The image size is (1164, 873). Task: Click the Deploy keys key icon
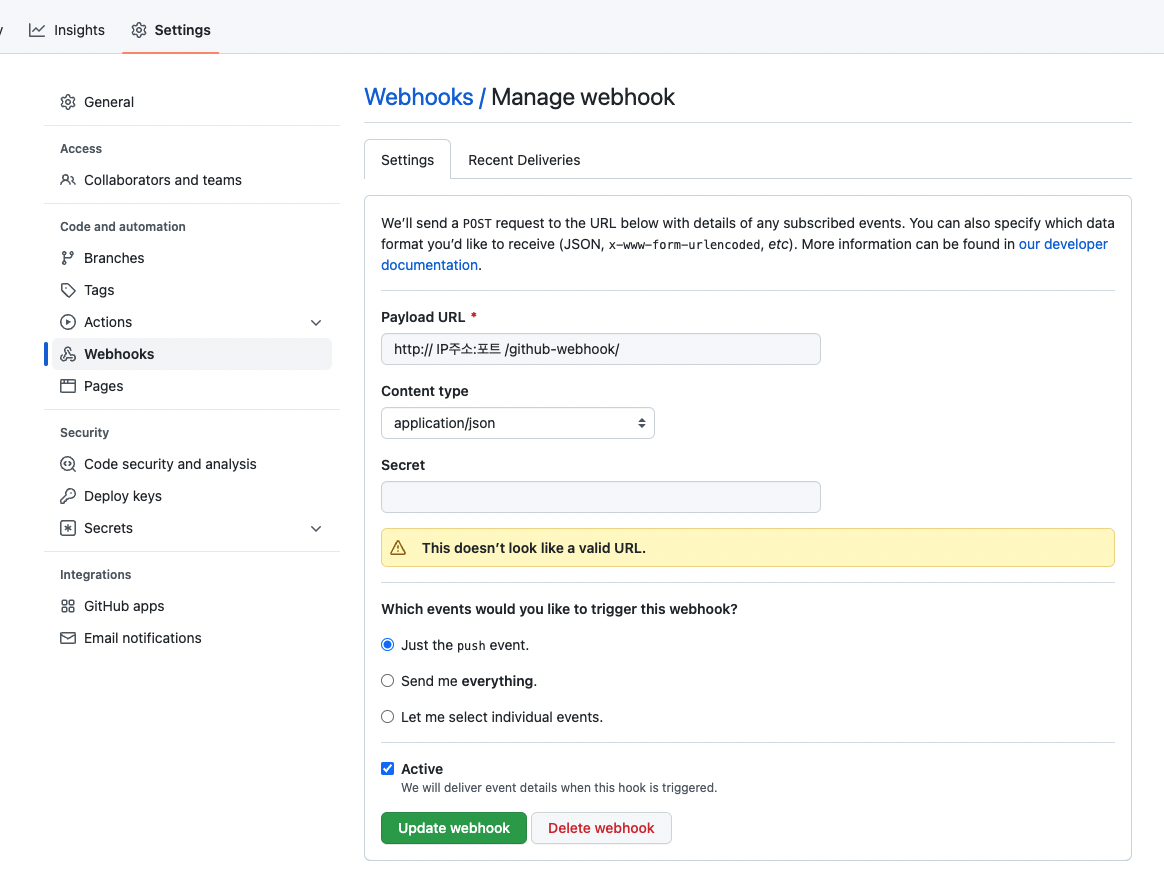68,496
